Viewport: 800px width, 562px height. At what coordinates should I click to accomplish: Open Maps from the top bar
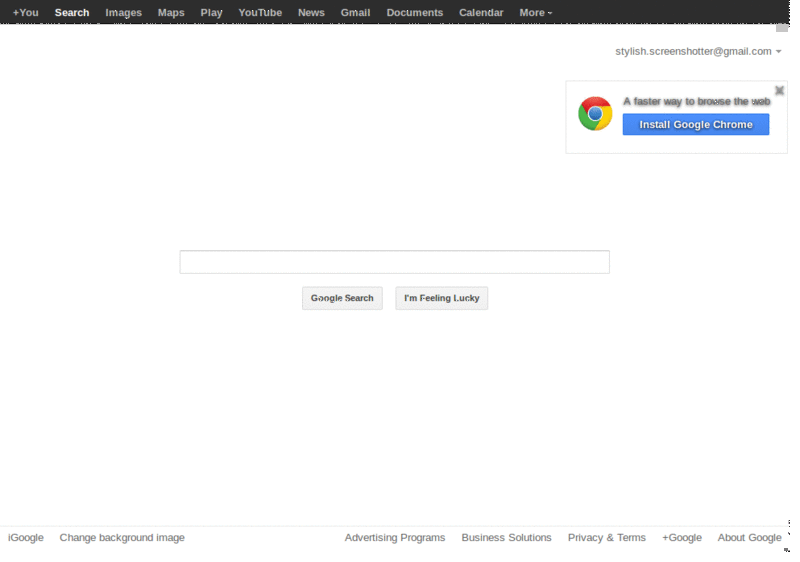171,12
